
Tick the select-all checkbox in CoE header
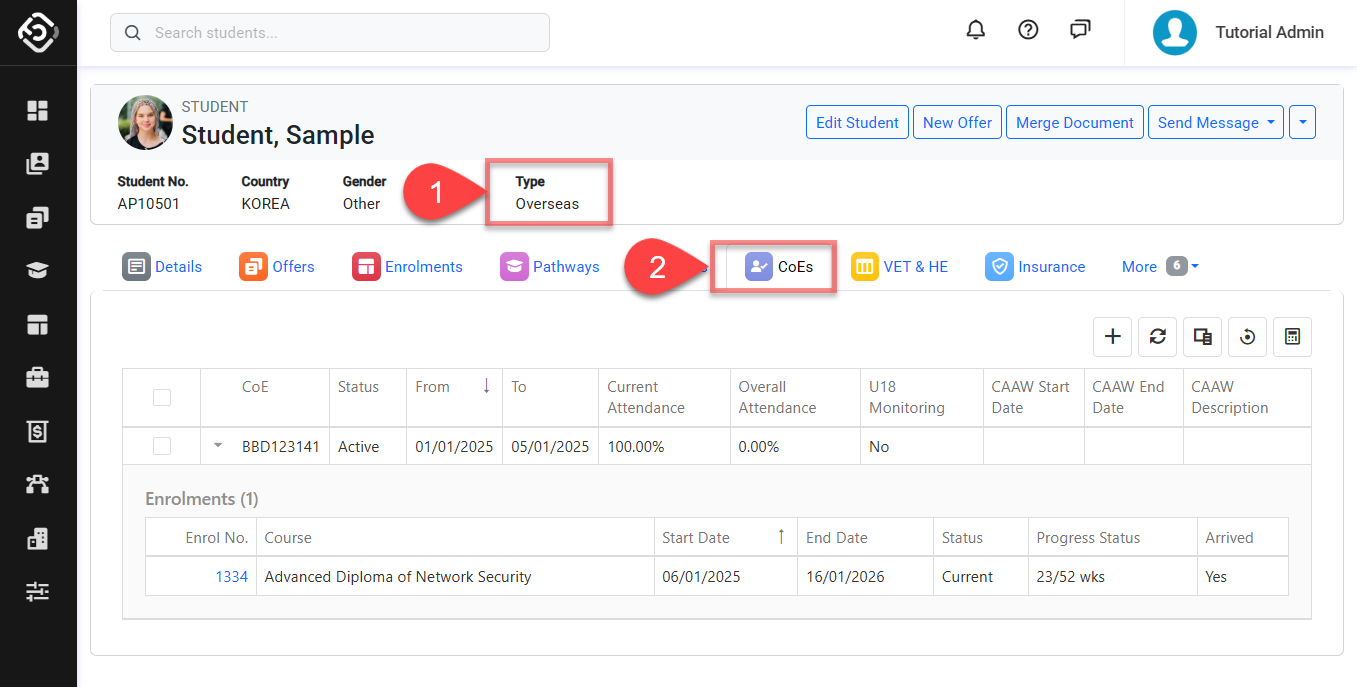162,398
